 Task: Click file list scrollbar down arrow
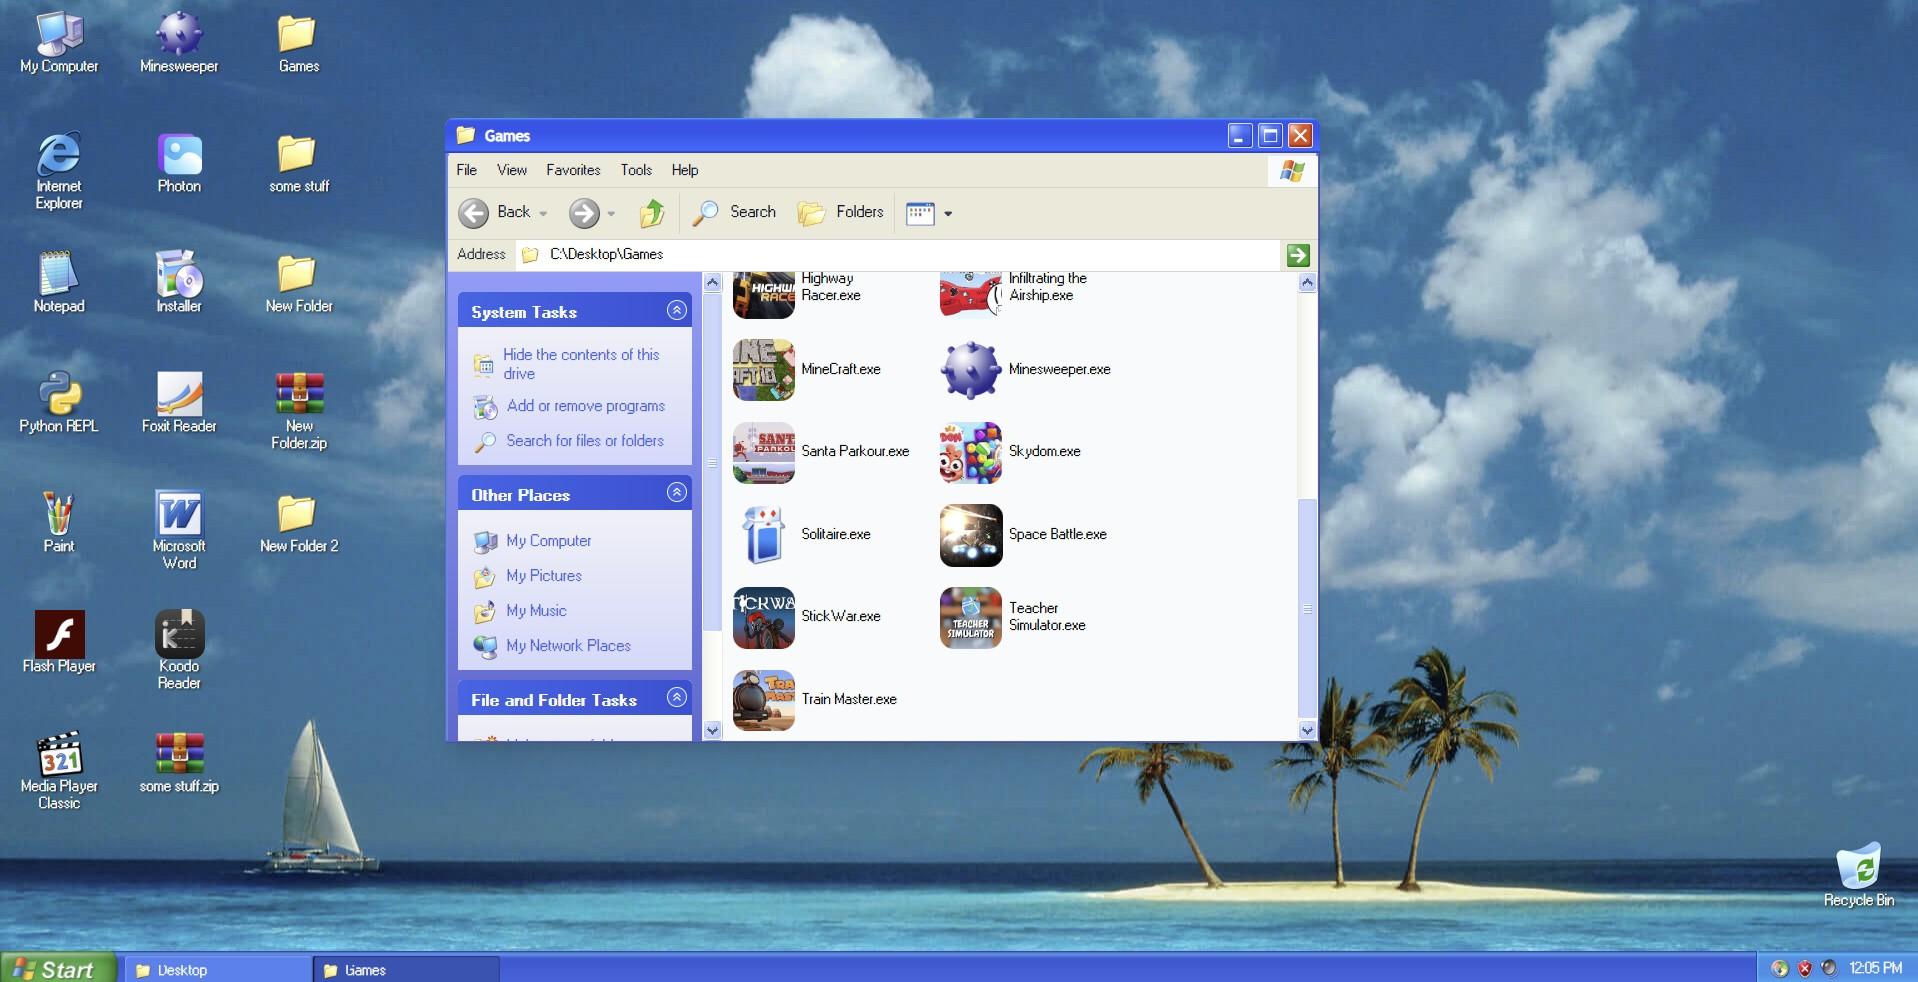pyautogui.click(x=1307, y=731)
